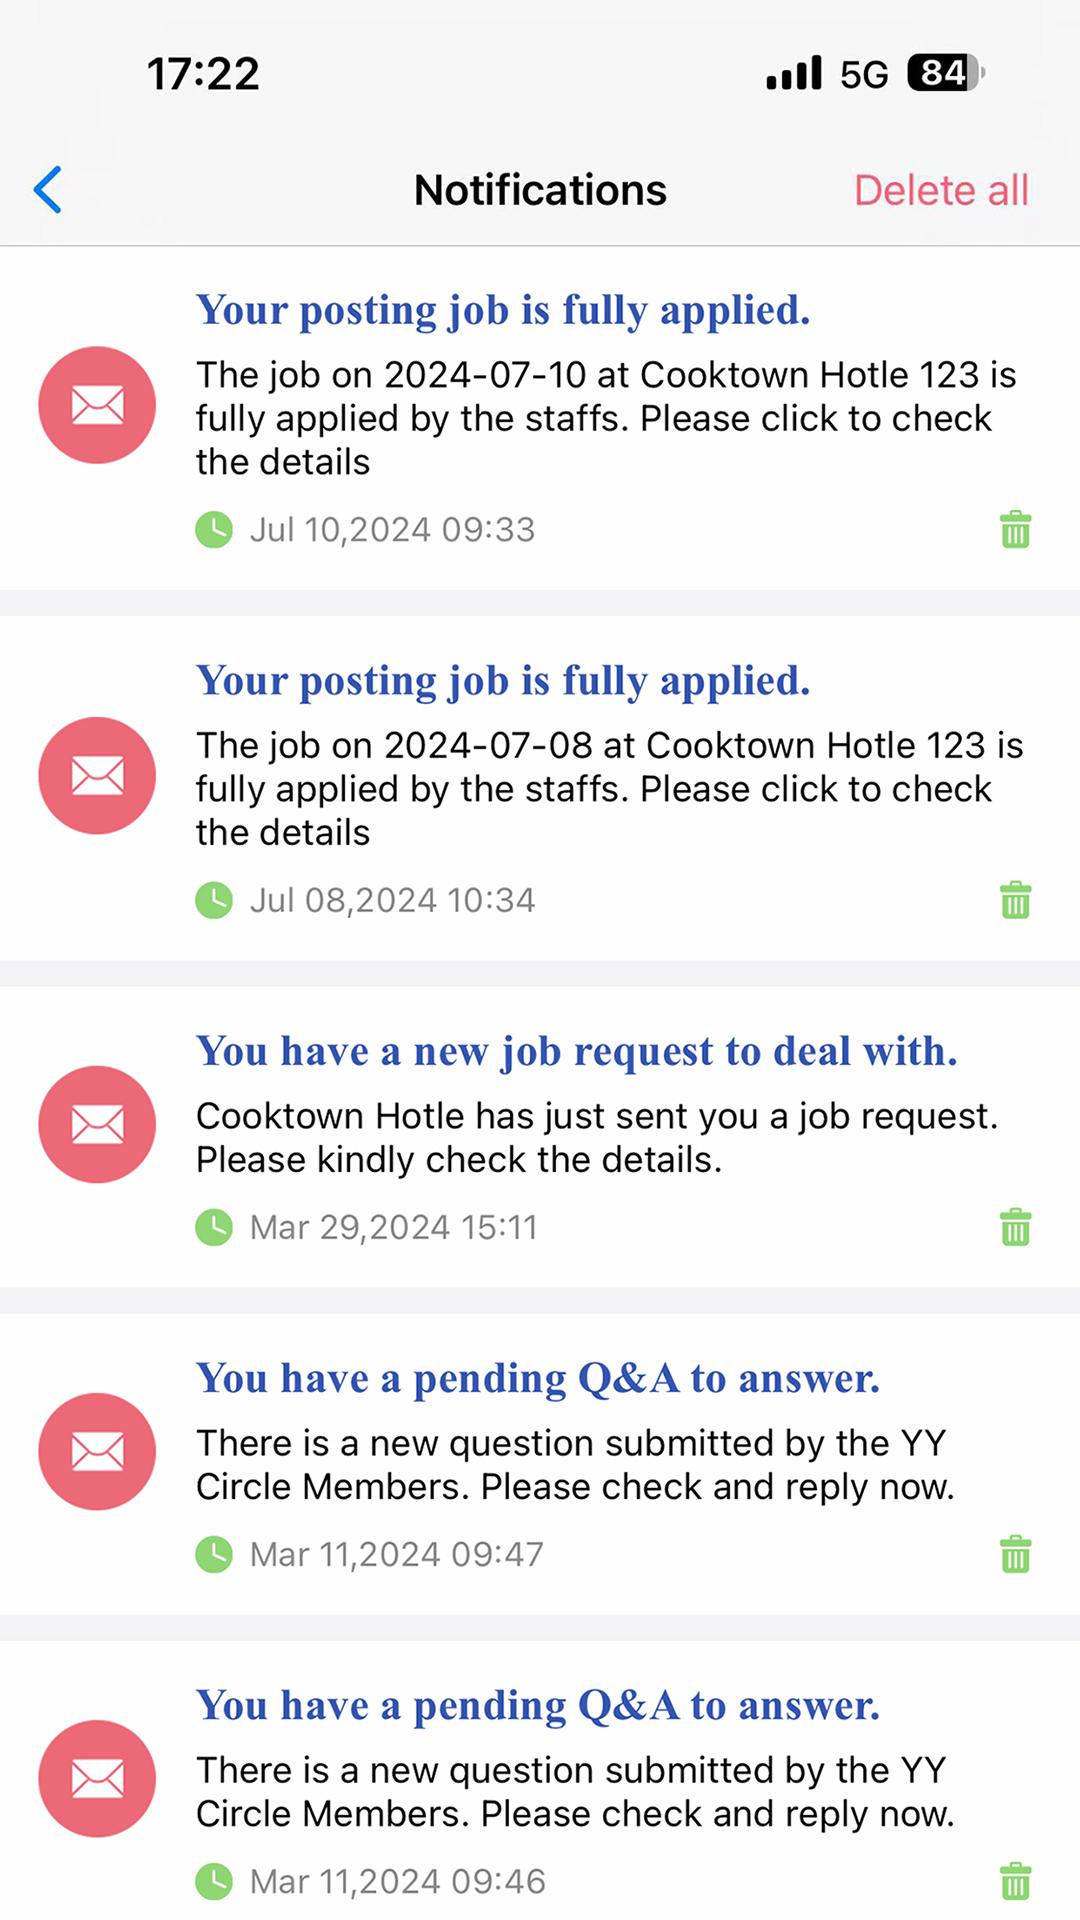This screenshot has height=1920, width=1080.
Task: Open first 'Your posting job is fully applied' title
Action: tap(503, 311)
